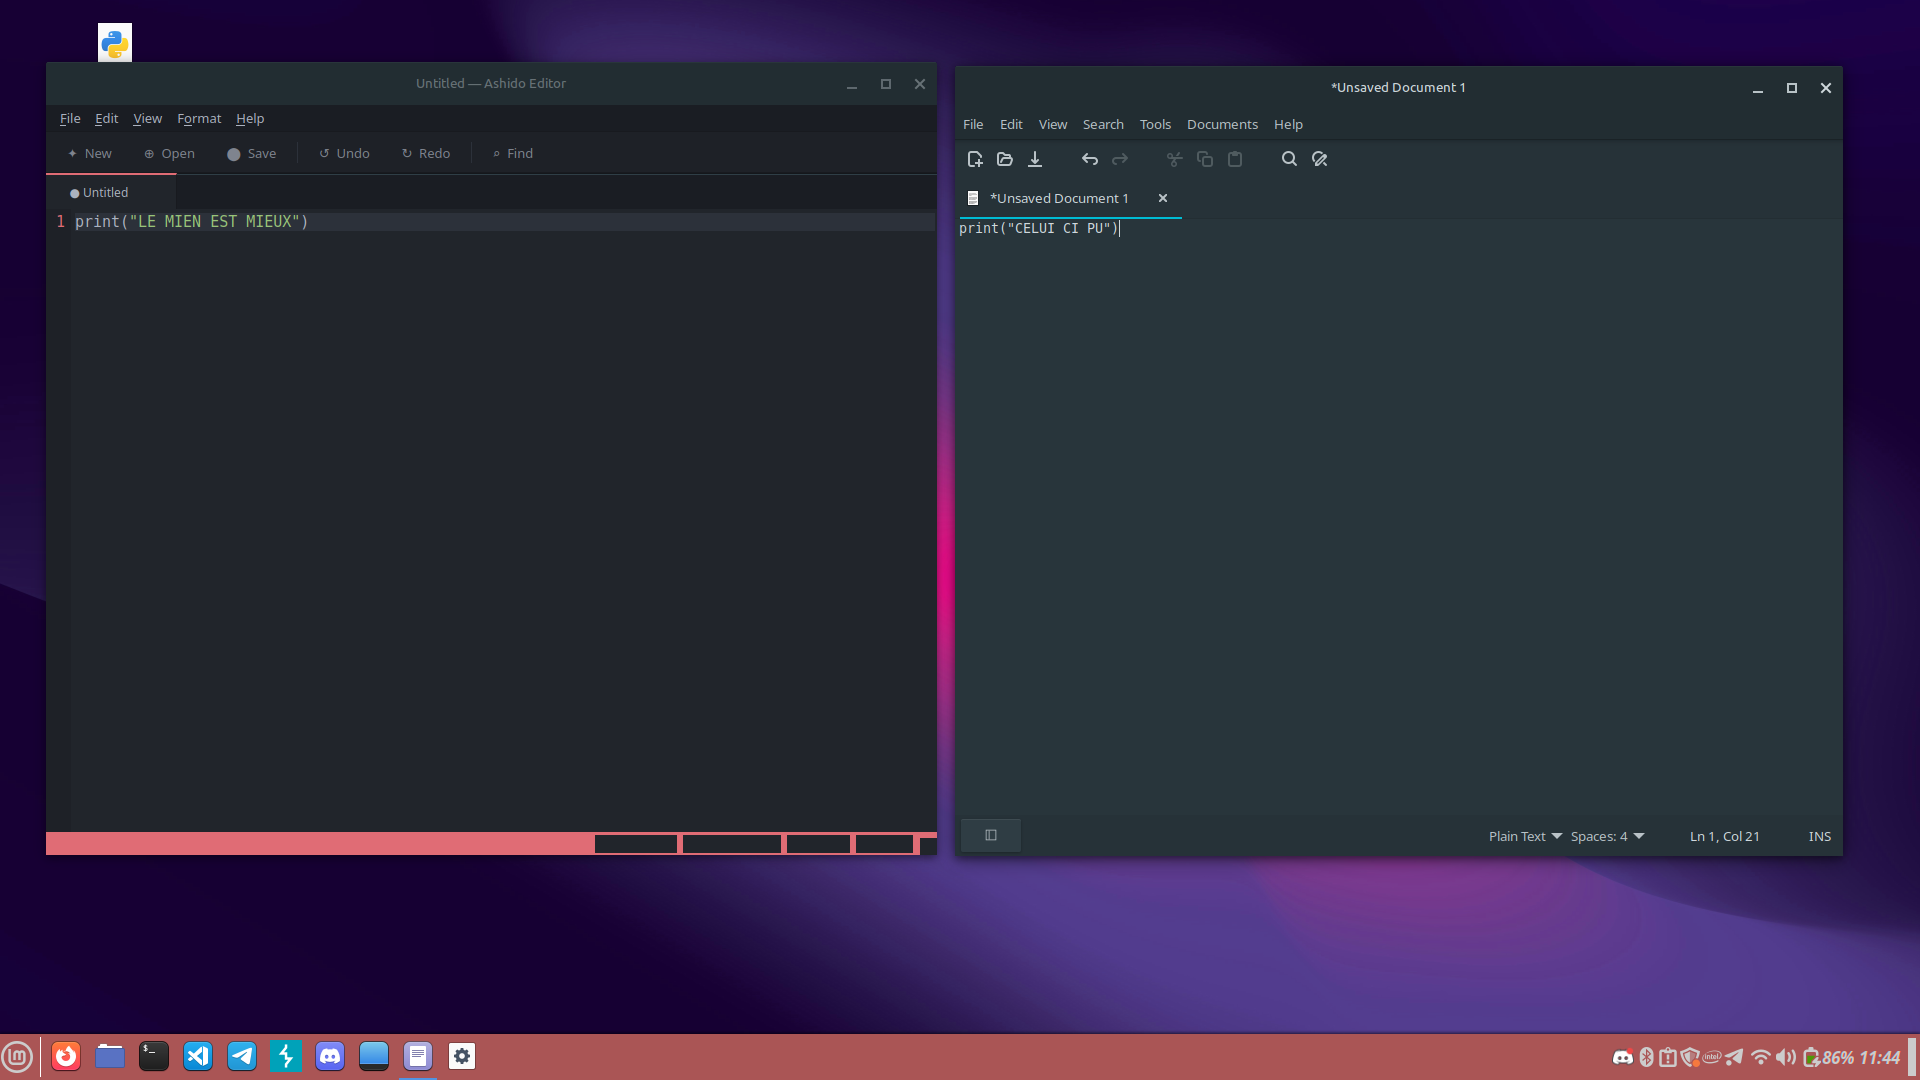Image resolution: width=1920 pixels, height=1080 pixels.
Task: Click the undo arrow icon in the right editor
Action: [x=1090, y=159]
